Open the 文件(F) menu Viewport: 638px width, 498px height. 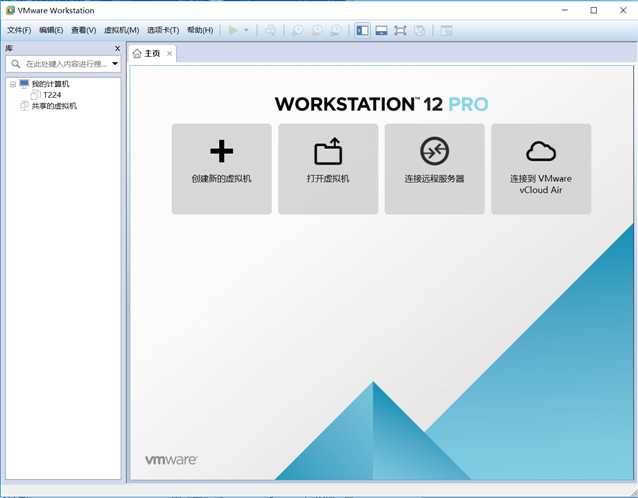coord(19,31)
